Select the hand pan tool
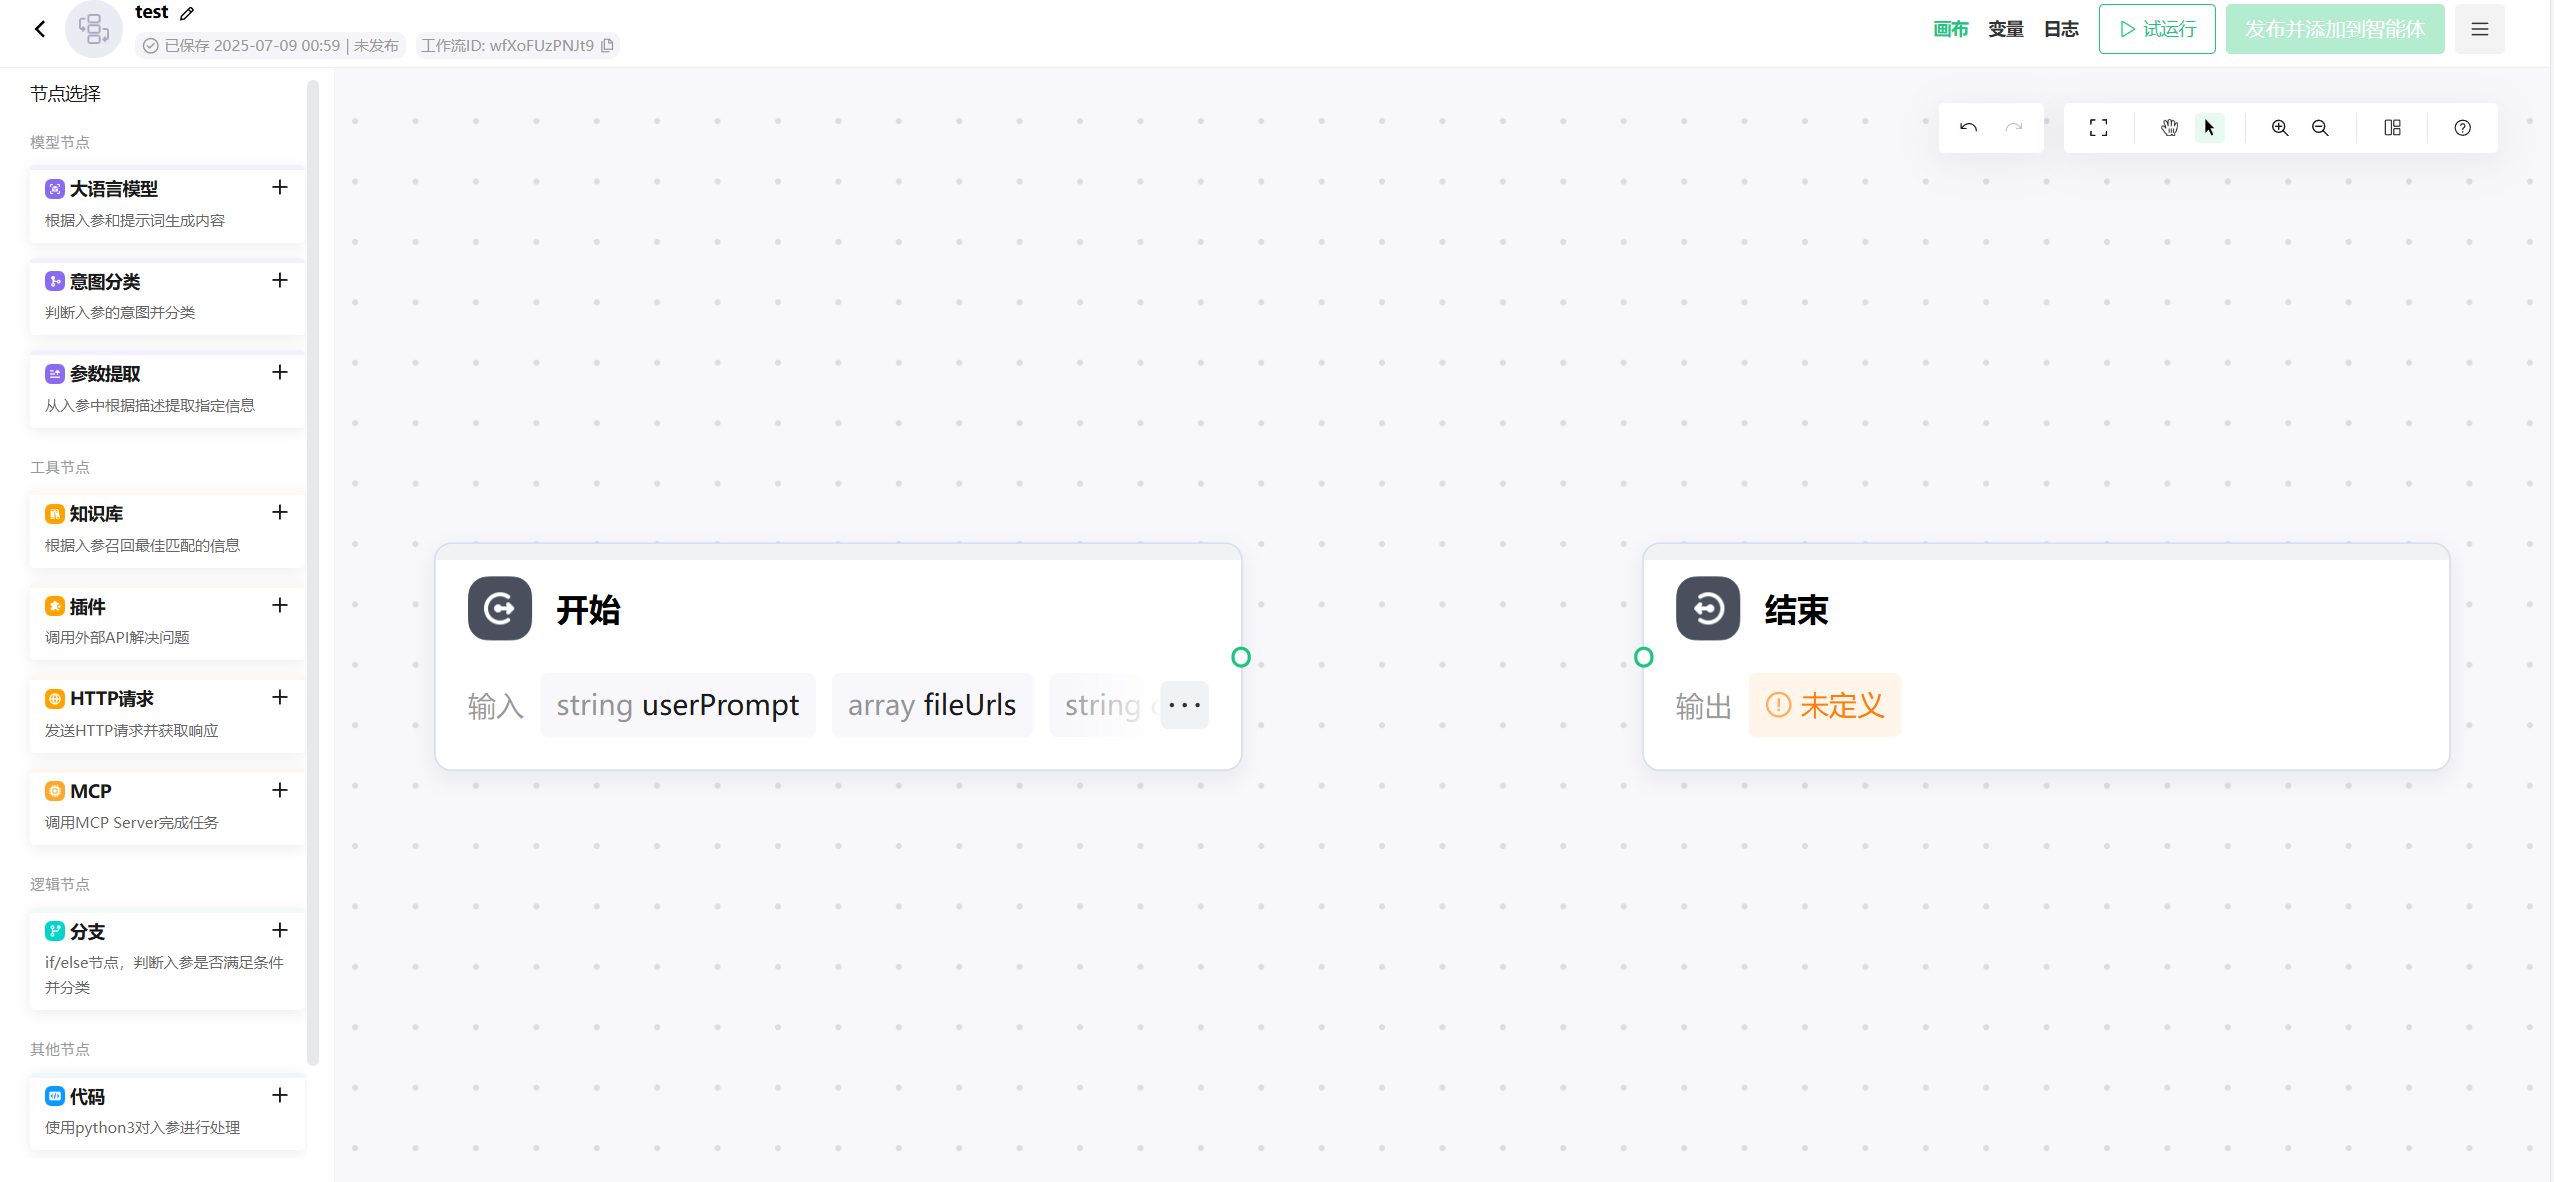Image resolution: width=2554 pixels, height=1182 pixels. 2169,127
